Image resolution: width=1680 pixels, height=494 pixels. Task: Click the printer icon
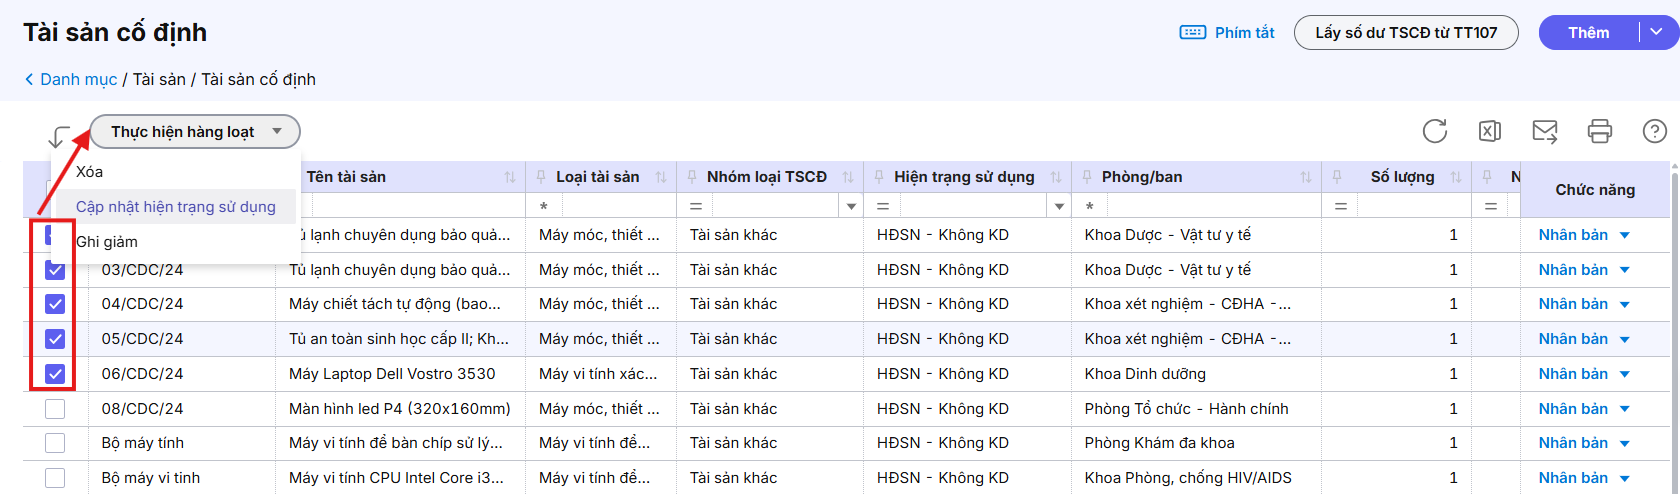(1600, 131)
